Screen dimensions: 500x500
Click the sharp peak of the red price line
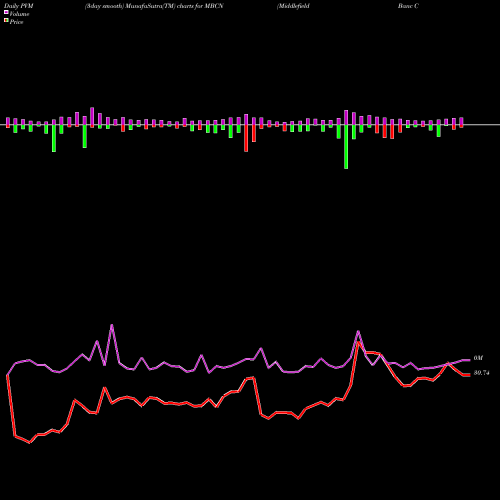coord(358,342)
